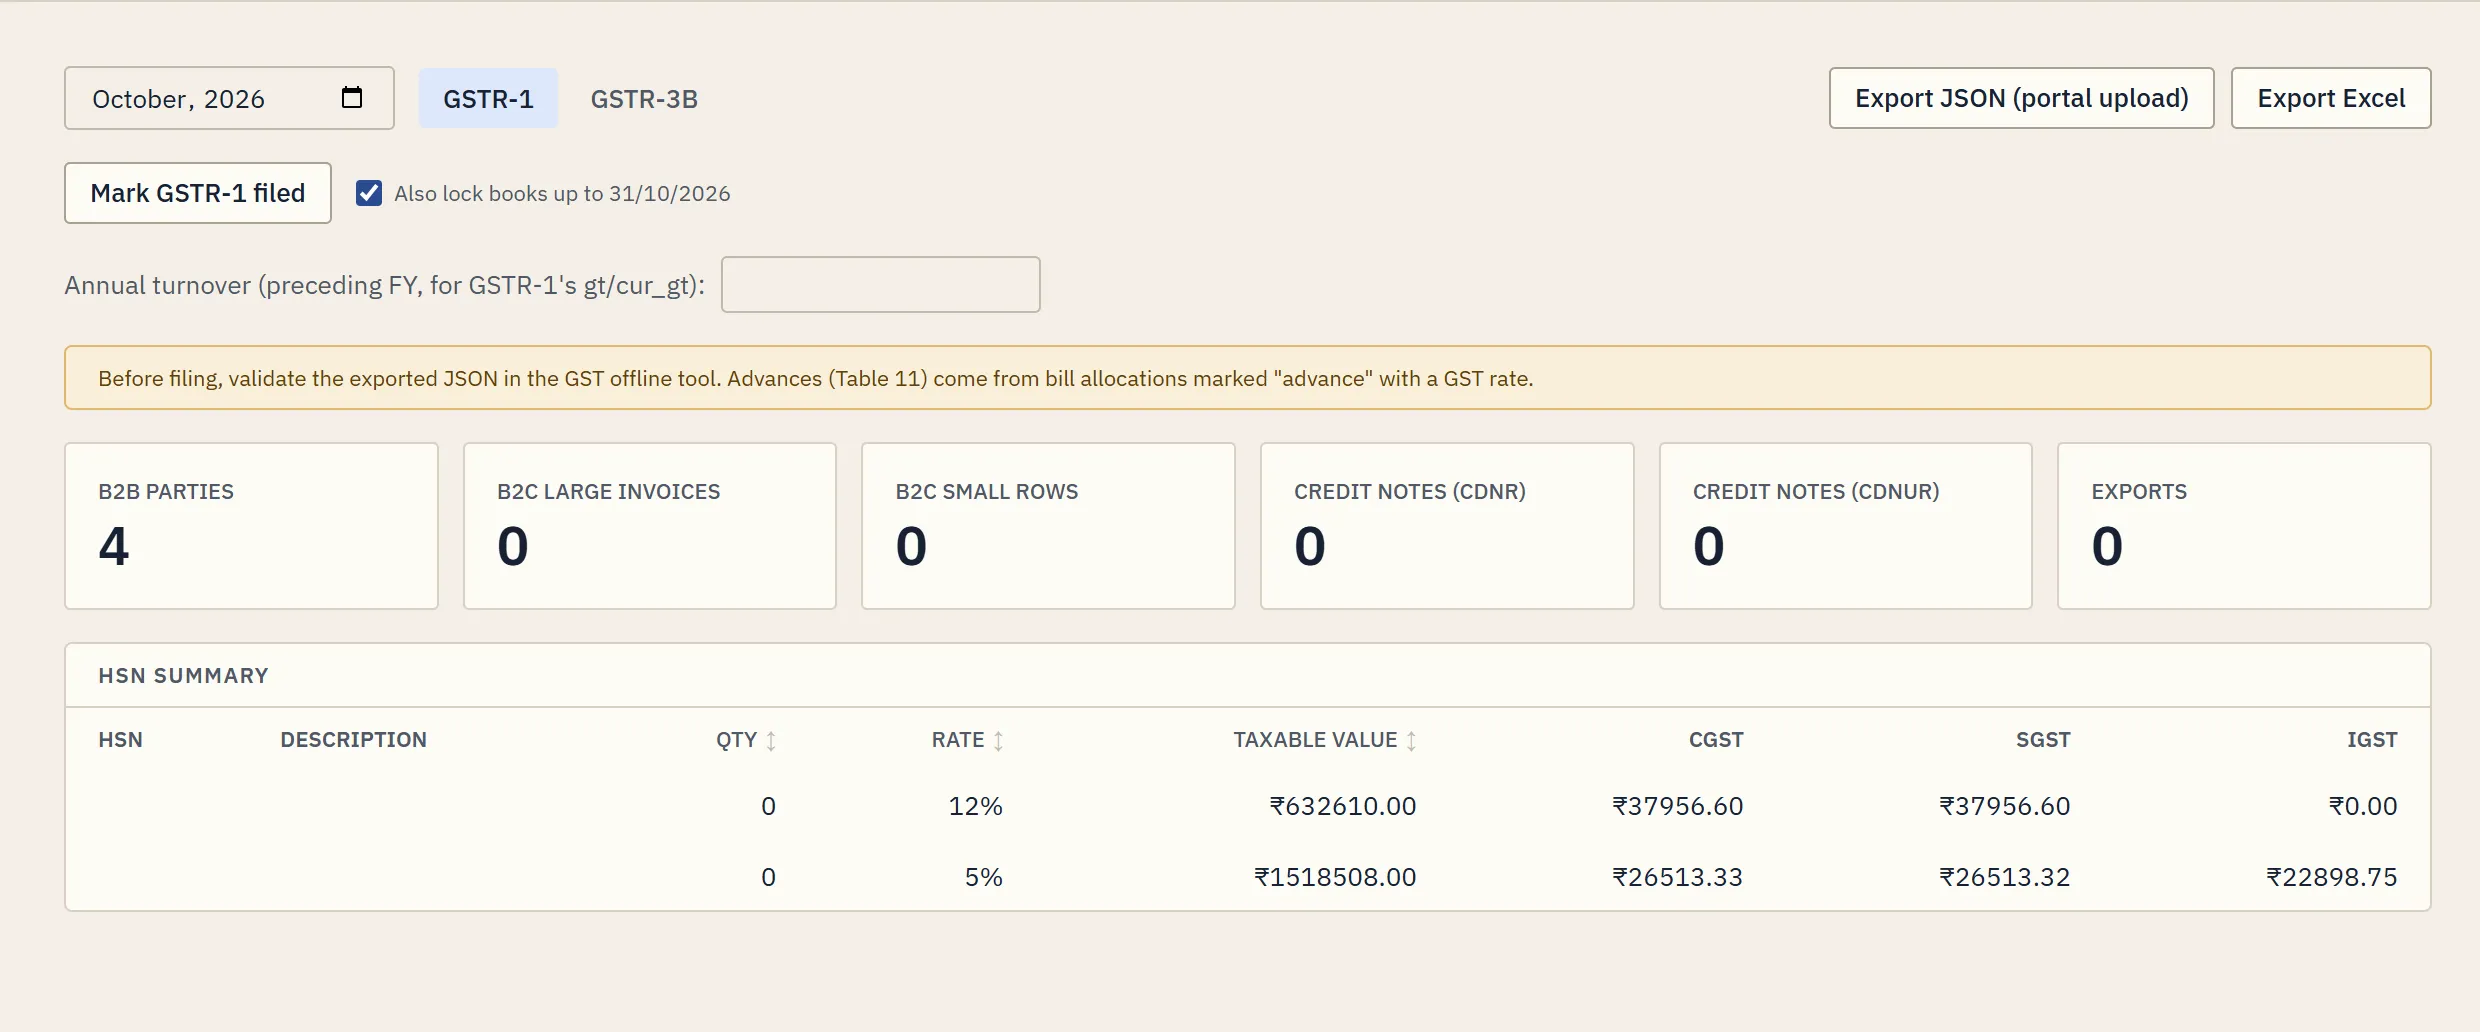Click the 5% rate cell
2480x1032 pixels.
983,877
